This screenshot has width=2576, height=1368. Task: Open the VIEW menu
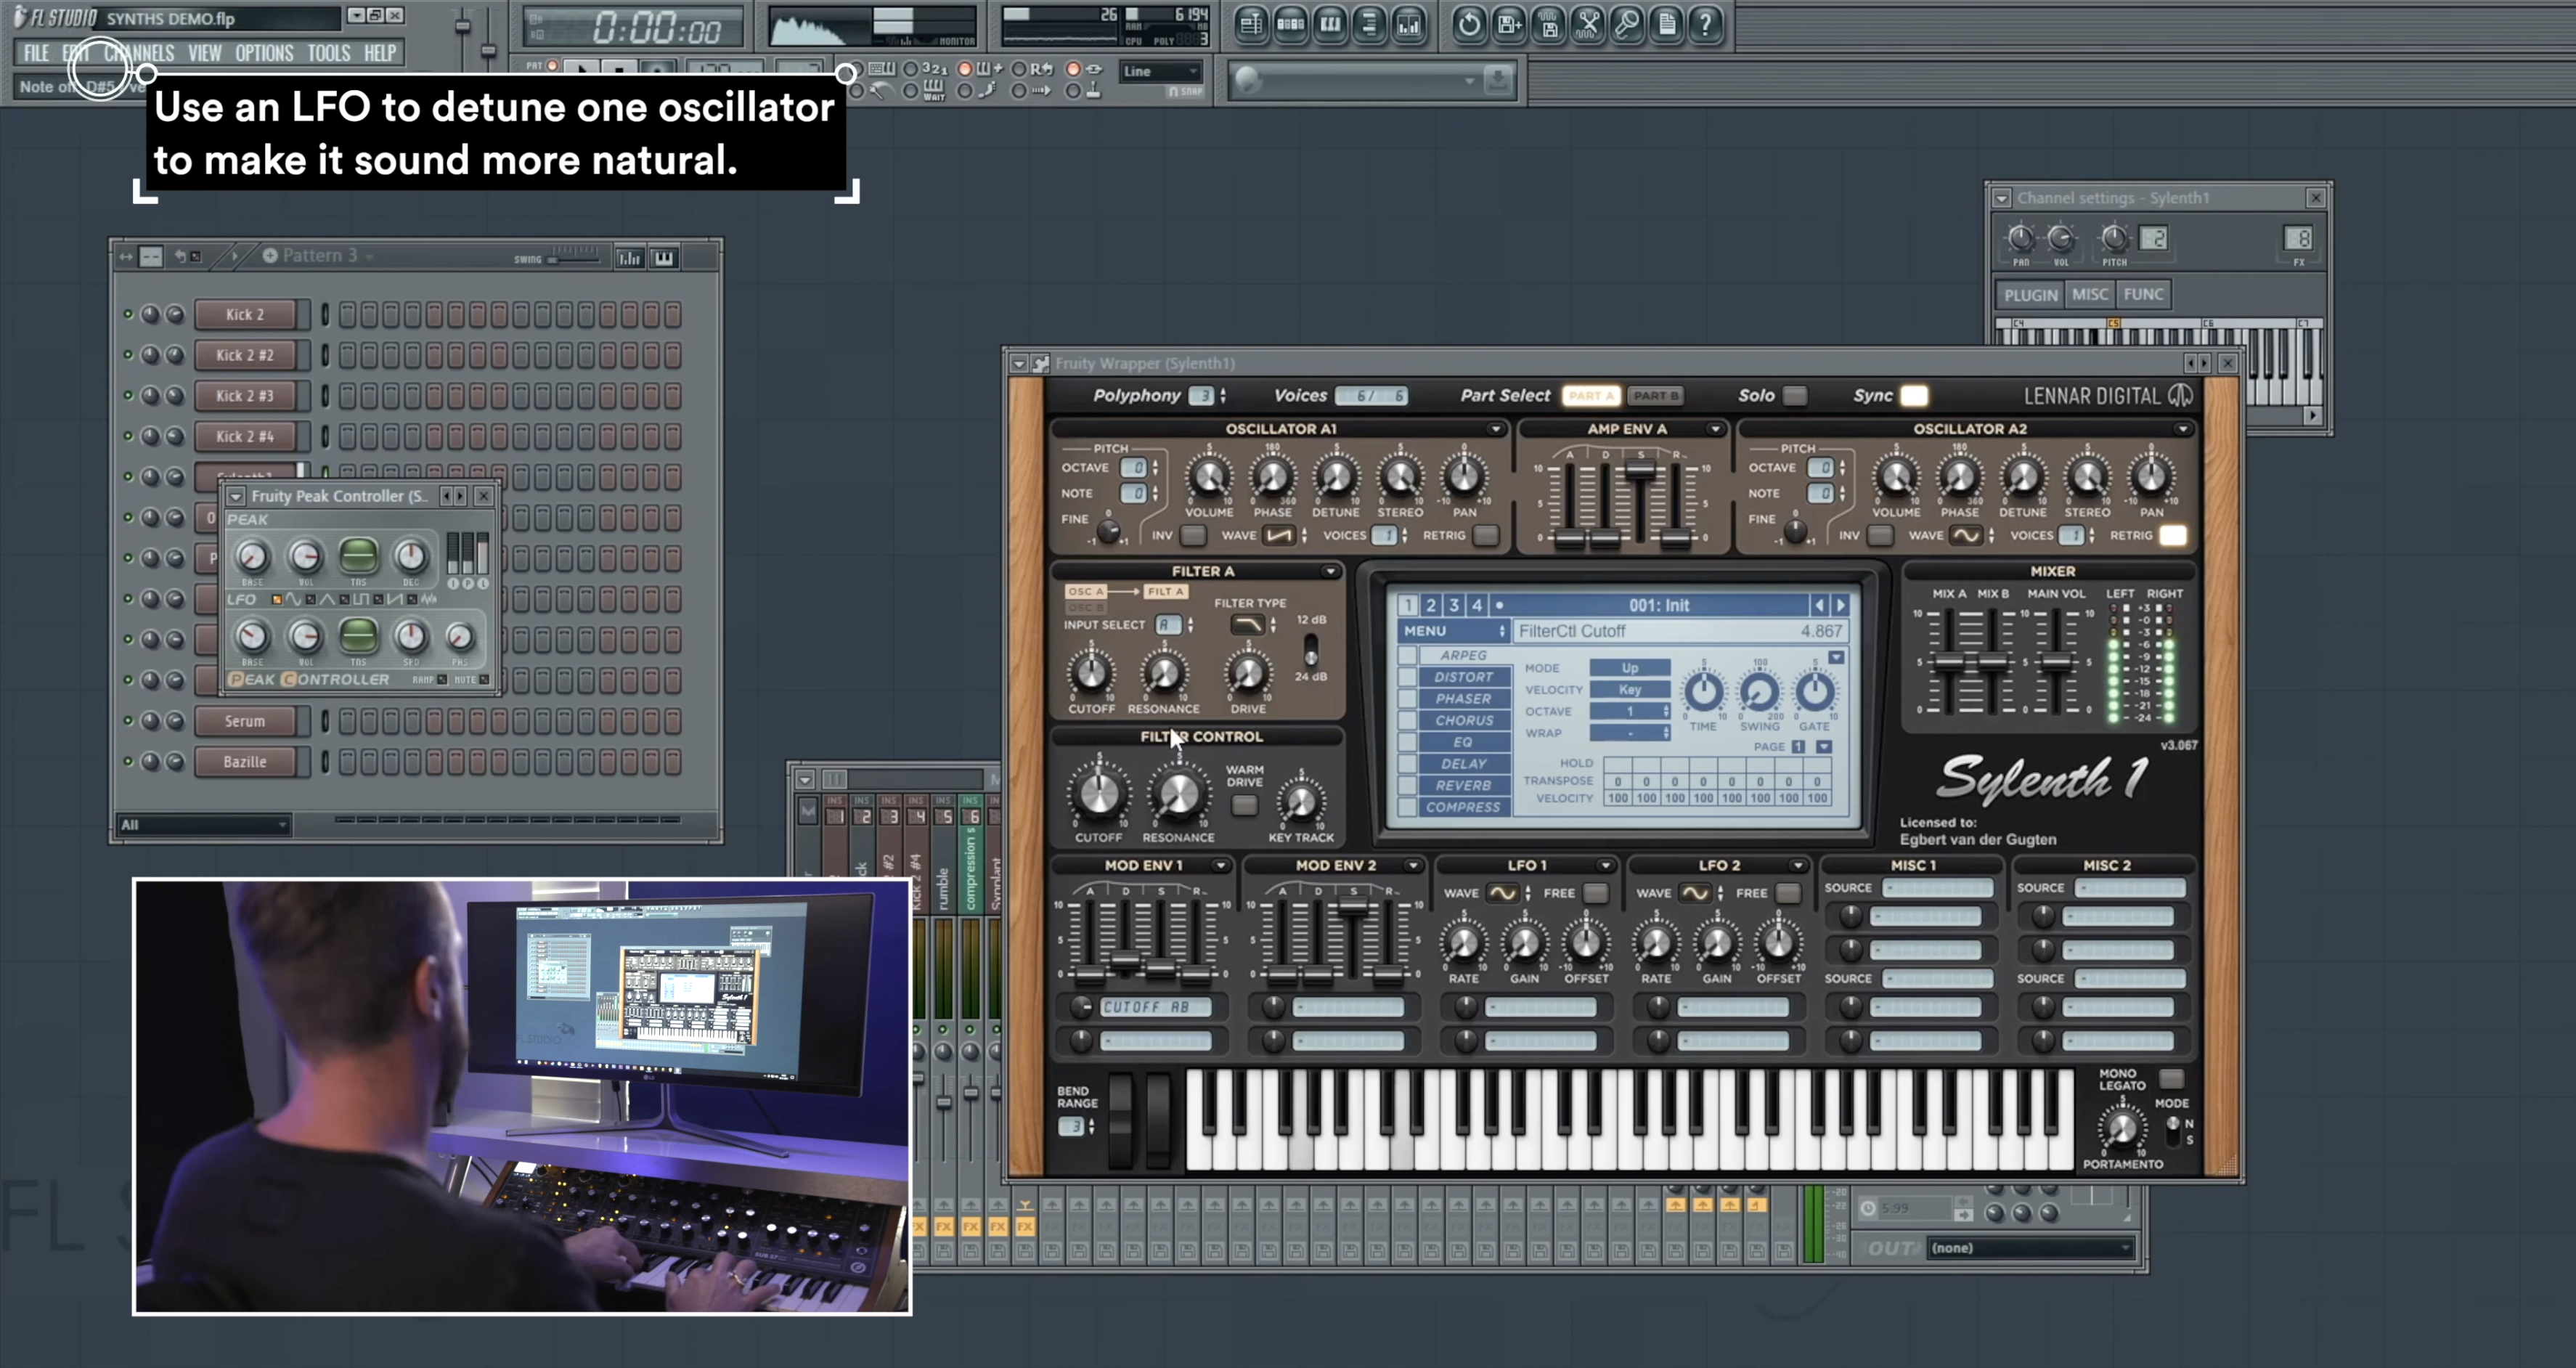click(204, 53)
